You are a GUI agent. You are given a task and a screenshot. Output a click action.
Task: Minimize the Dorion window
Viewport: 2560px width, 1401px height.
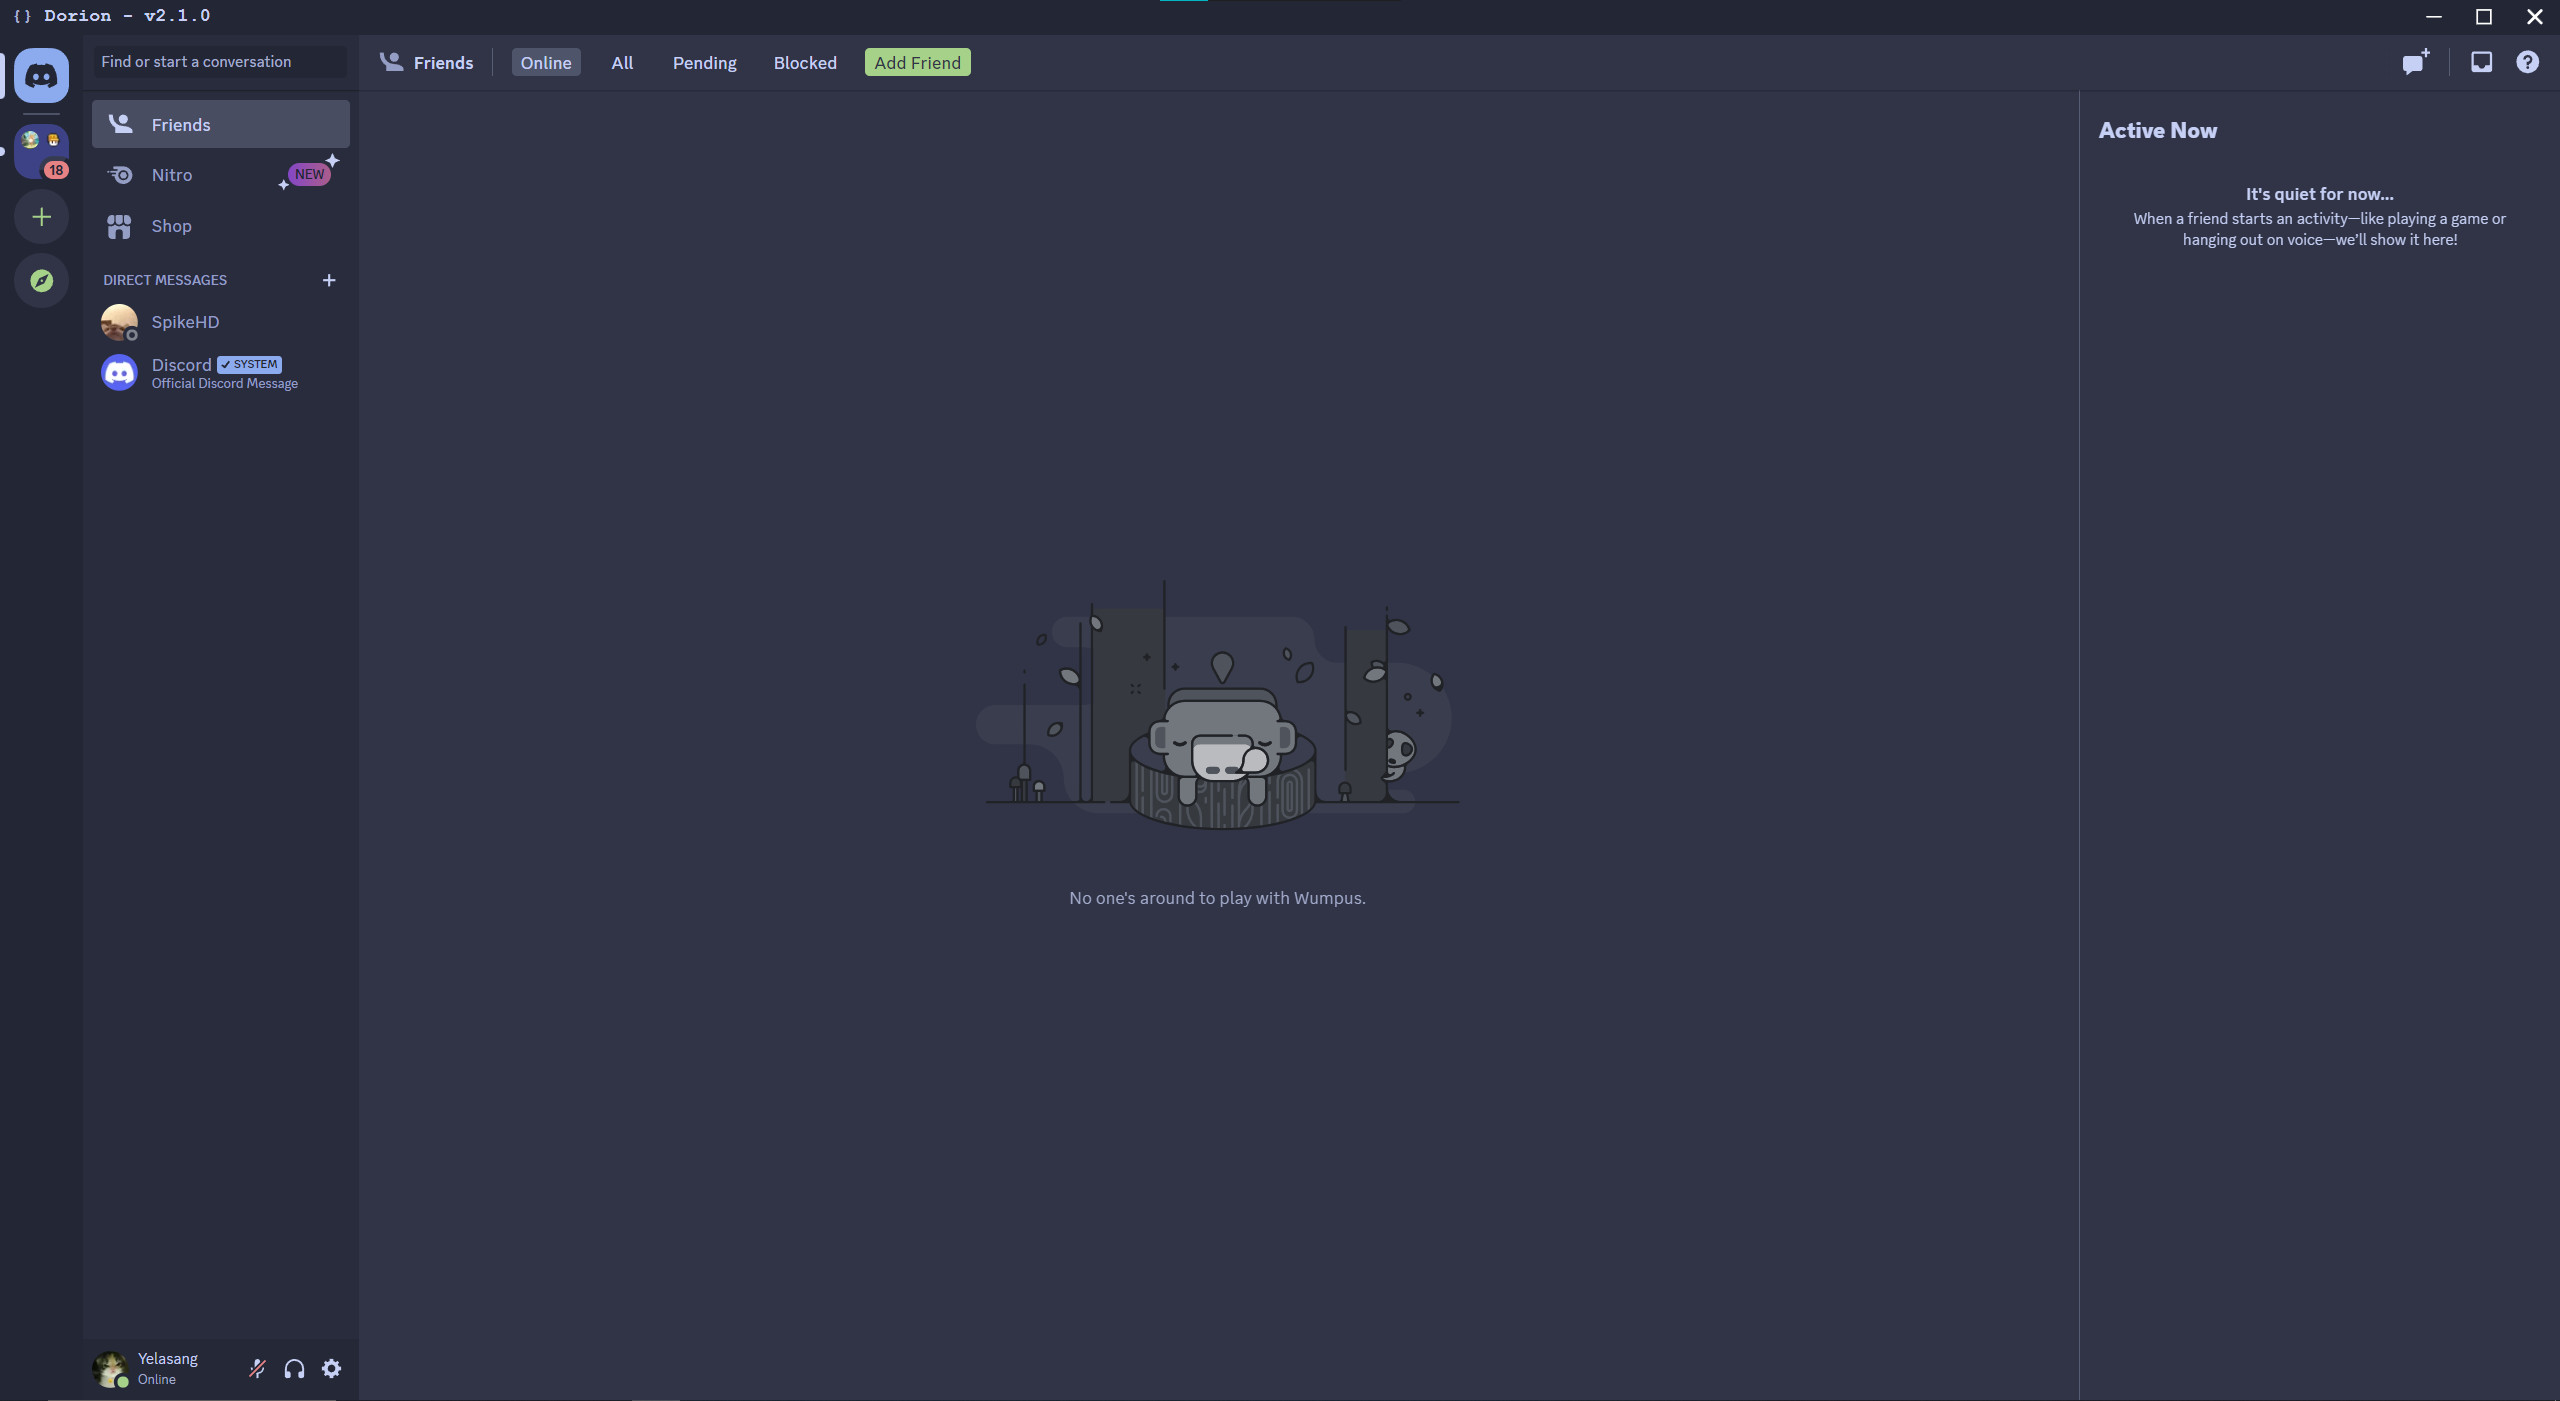2434,16
